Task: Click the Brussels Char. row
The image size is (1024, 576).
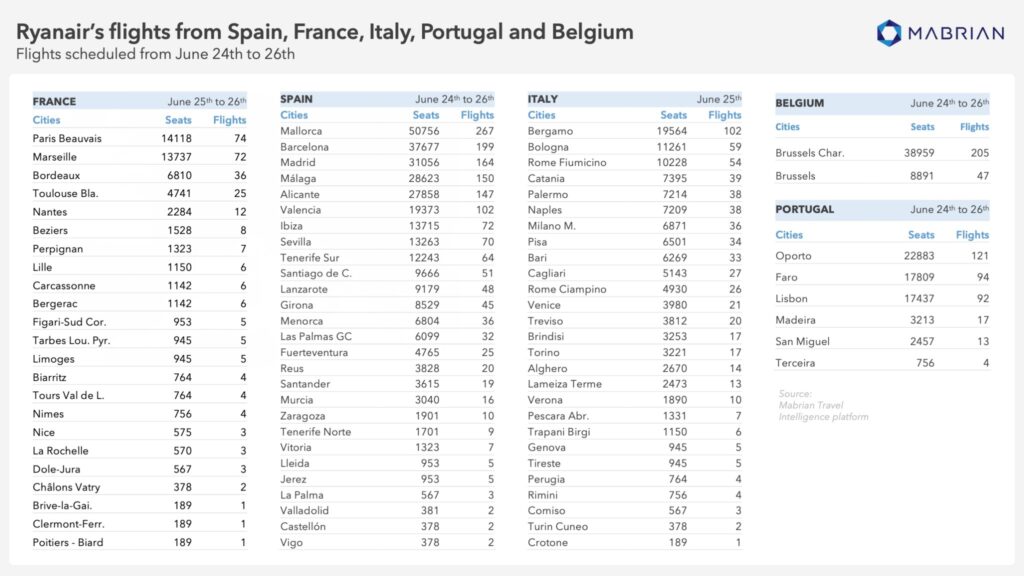Action: coord(882,153)
